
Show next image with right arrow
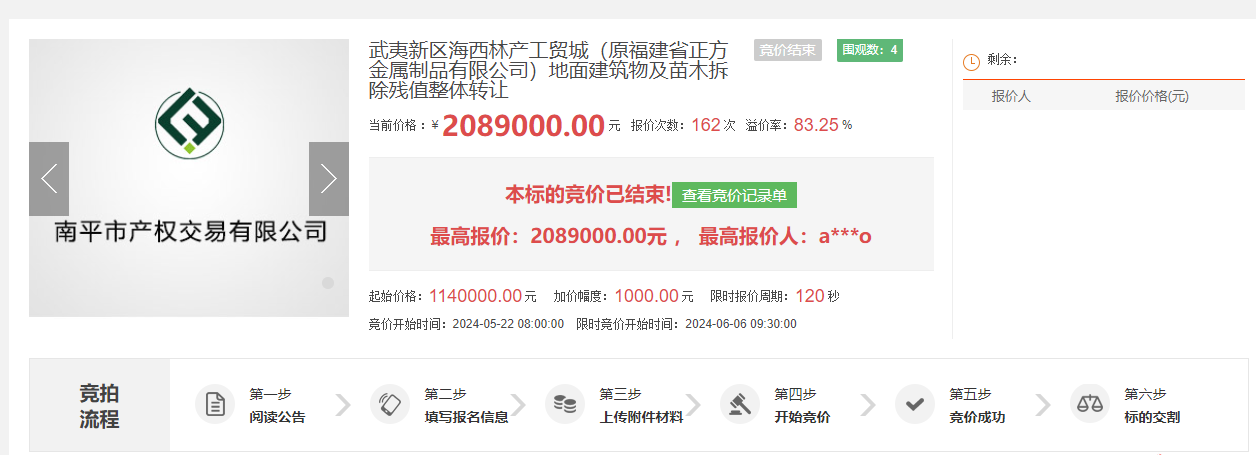pos(328,179)
